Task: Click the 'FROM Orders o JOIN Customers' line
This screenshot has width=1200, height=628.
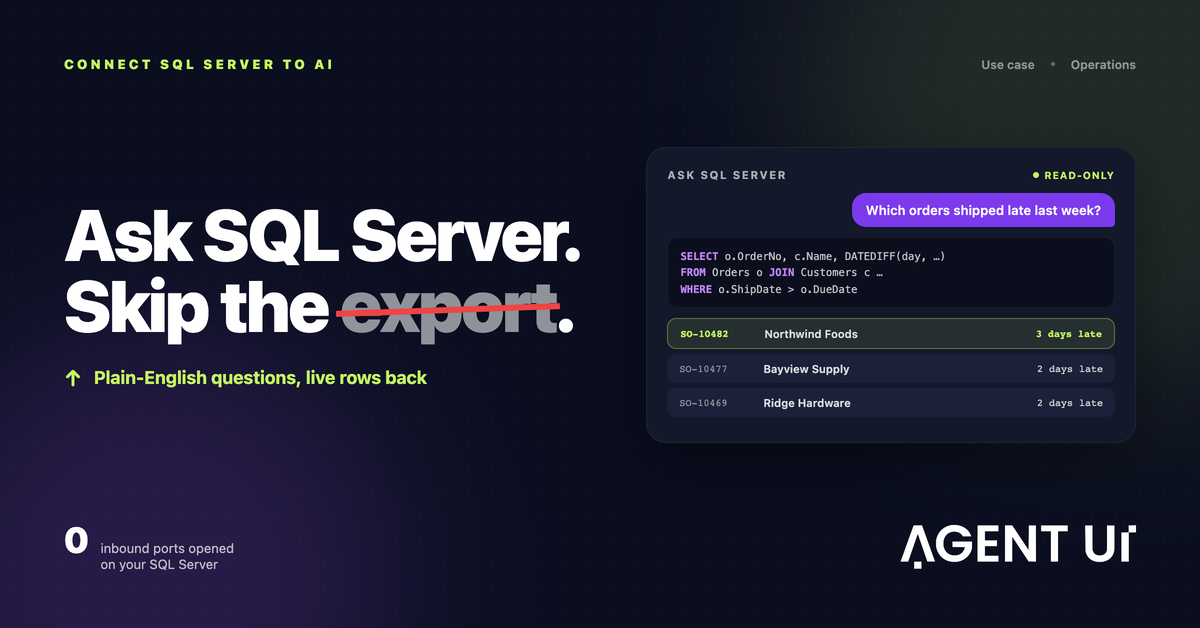Action: [781, 272]
